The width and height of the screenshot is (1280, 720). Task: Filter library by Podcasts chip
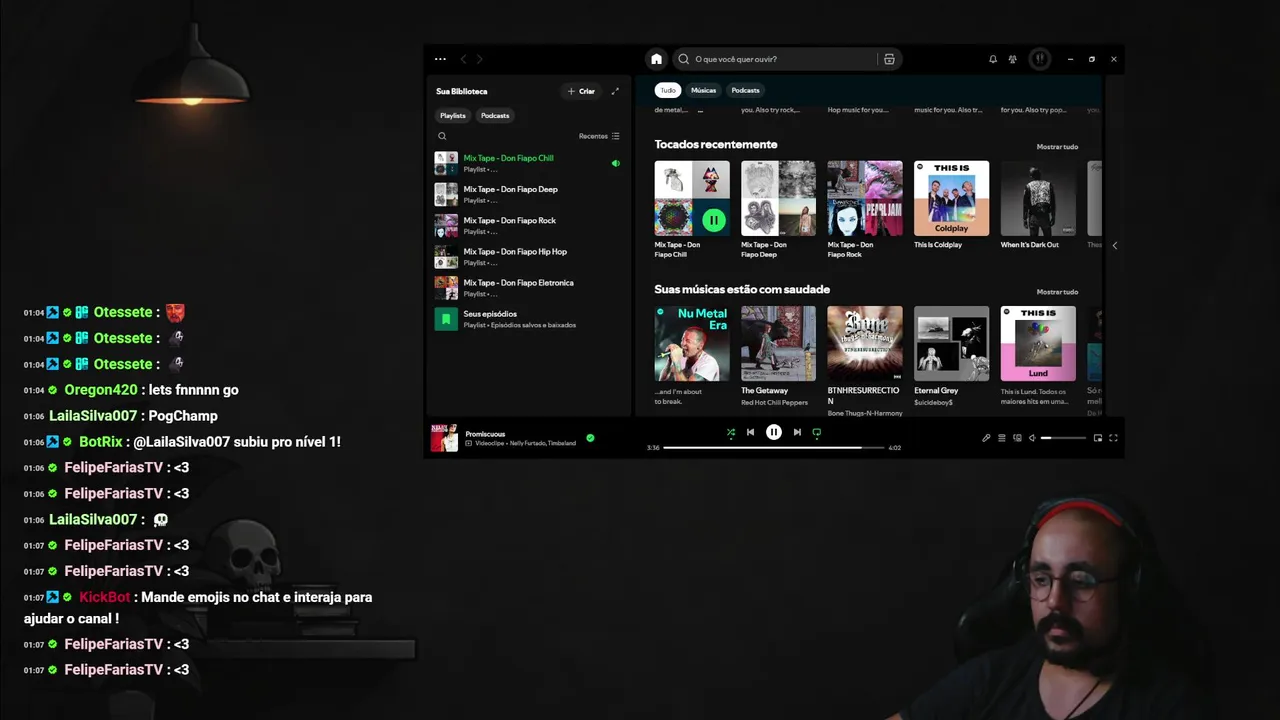point(495,115)
